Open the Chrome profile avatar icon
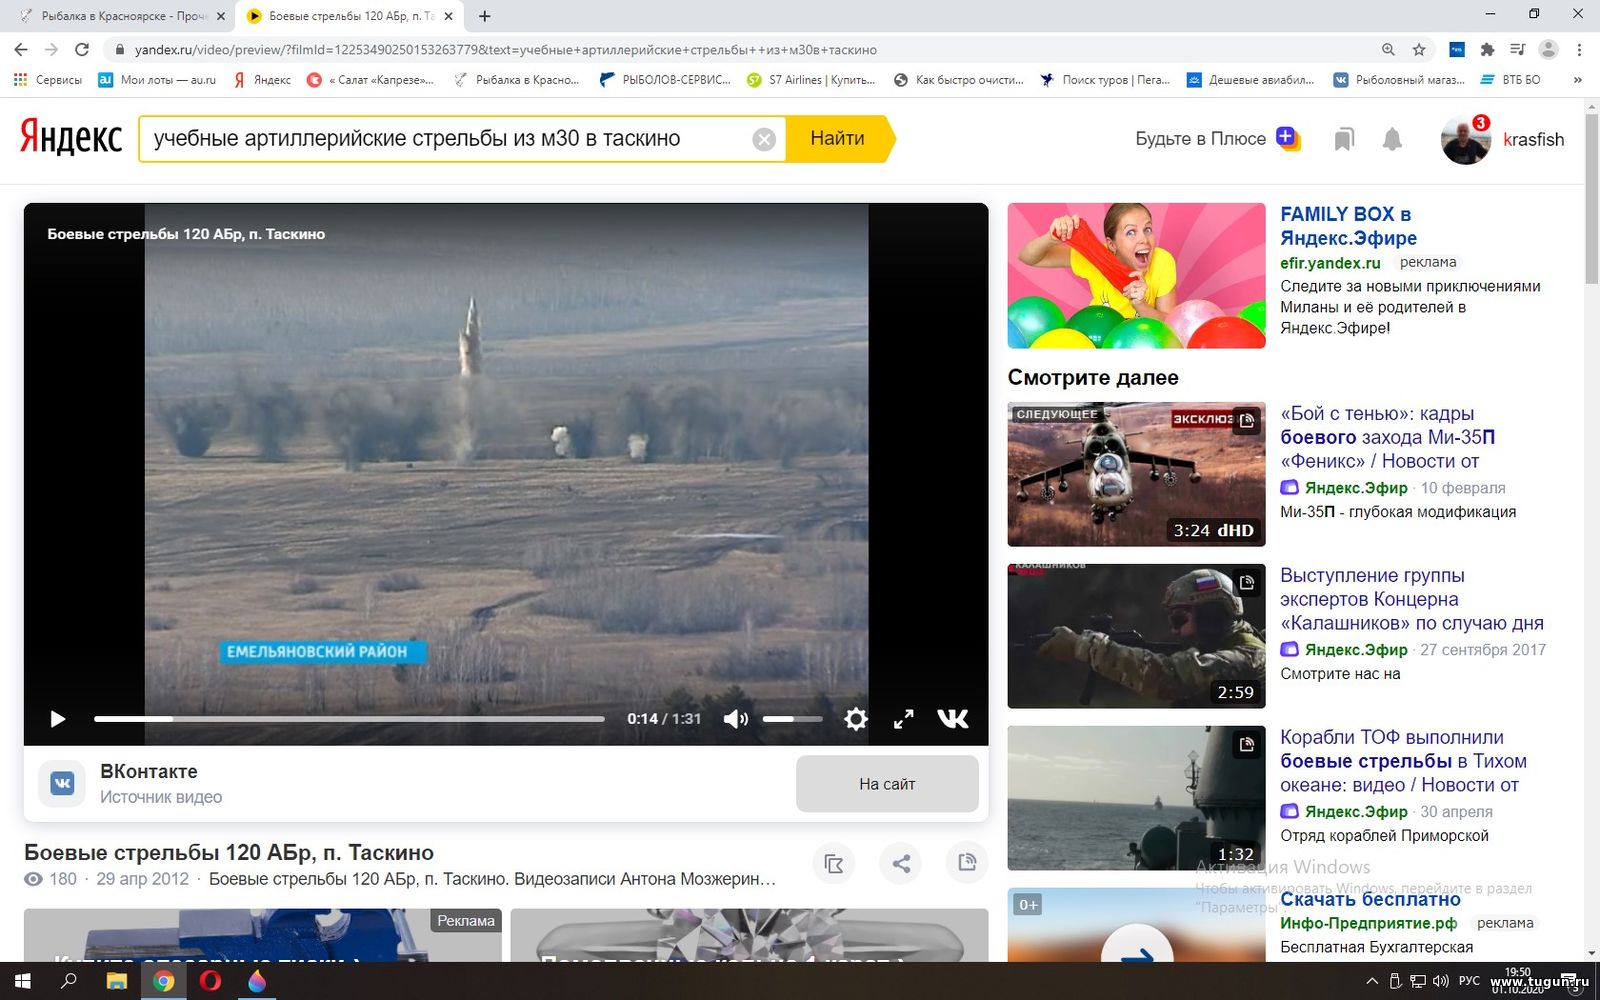 [x=1548, y=49]
